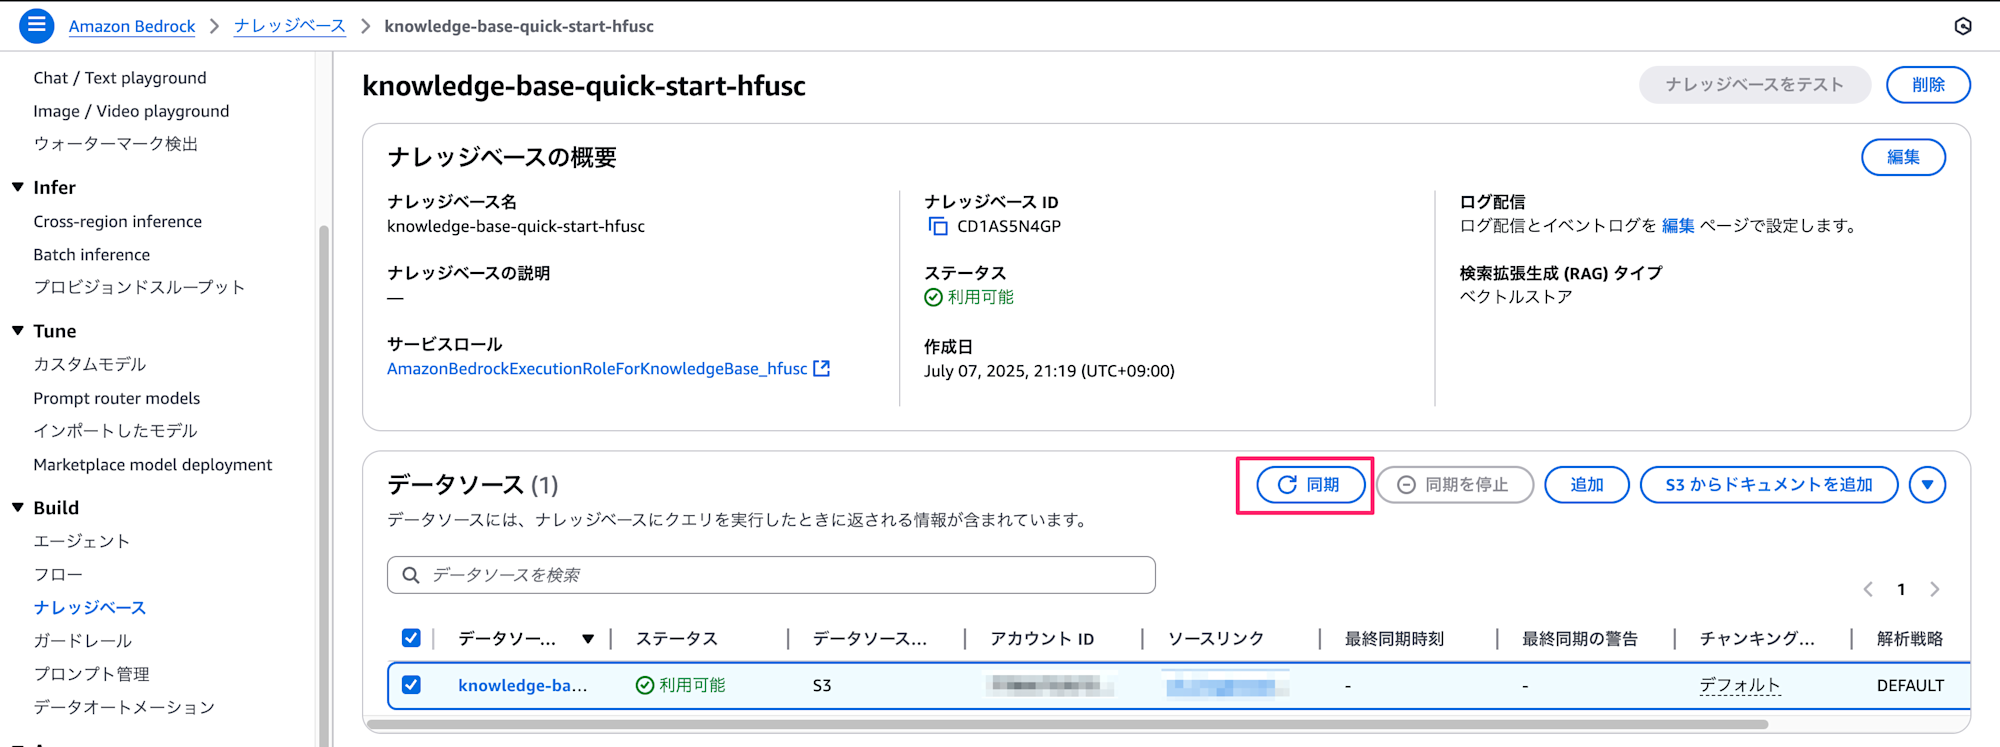The width and height of the screenshot is (2000, 747).
Task: Click the magnifier icon in data source search
Action: coord(410,575)
